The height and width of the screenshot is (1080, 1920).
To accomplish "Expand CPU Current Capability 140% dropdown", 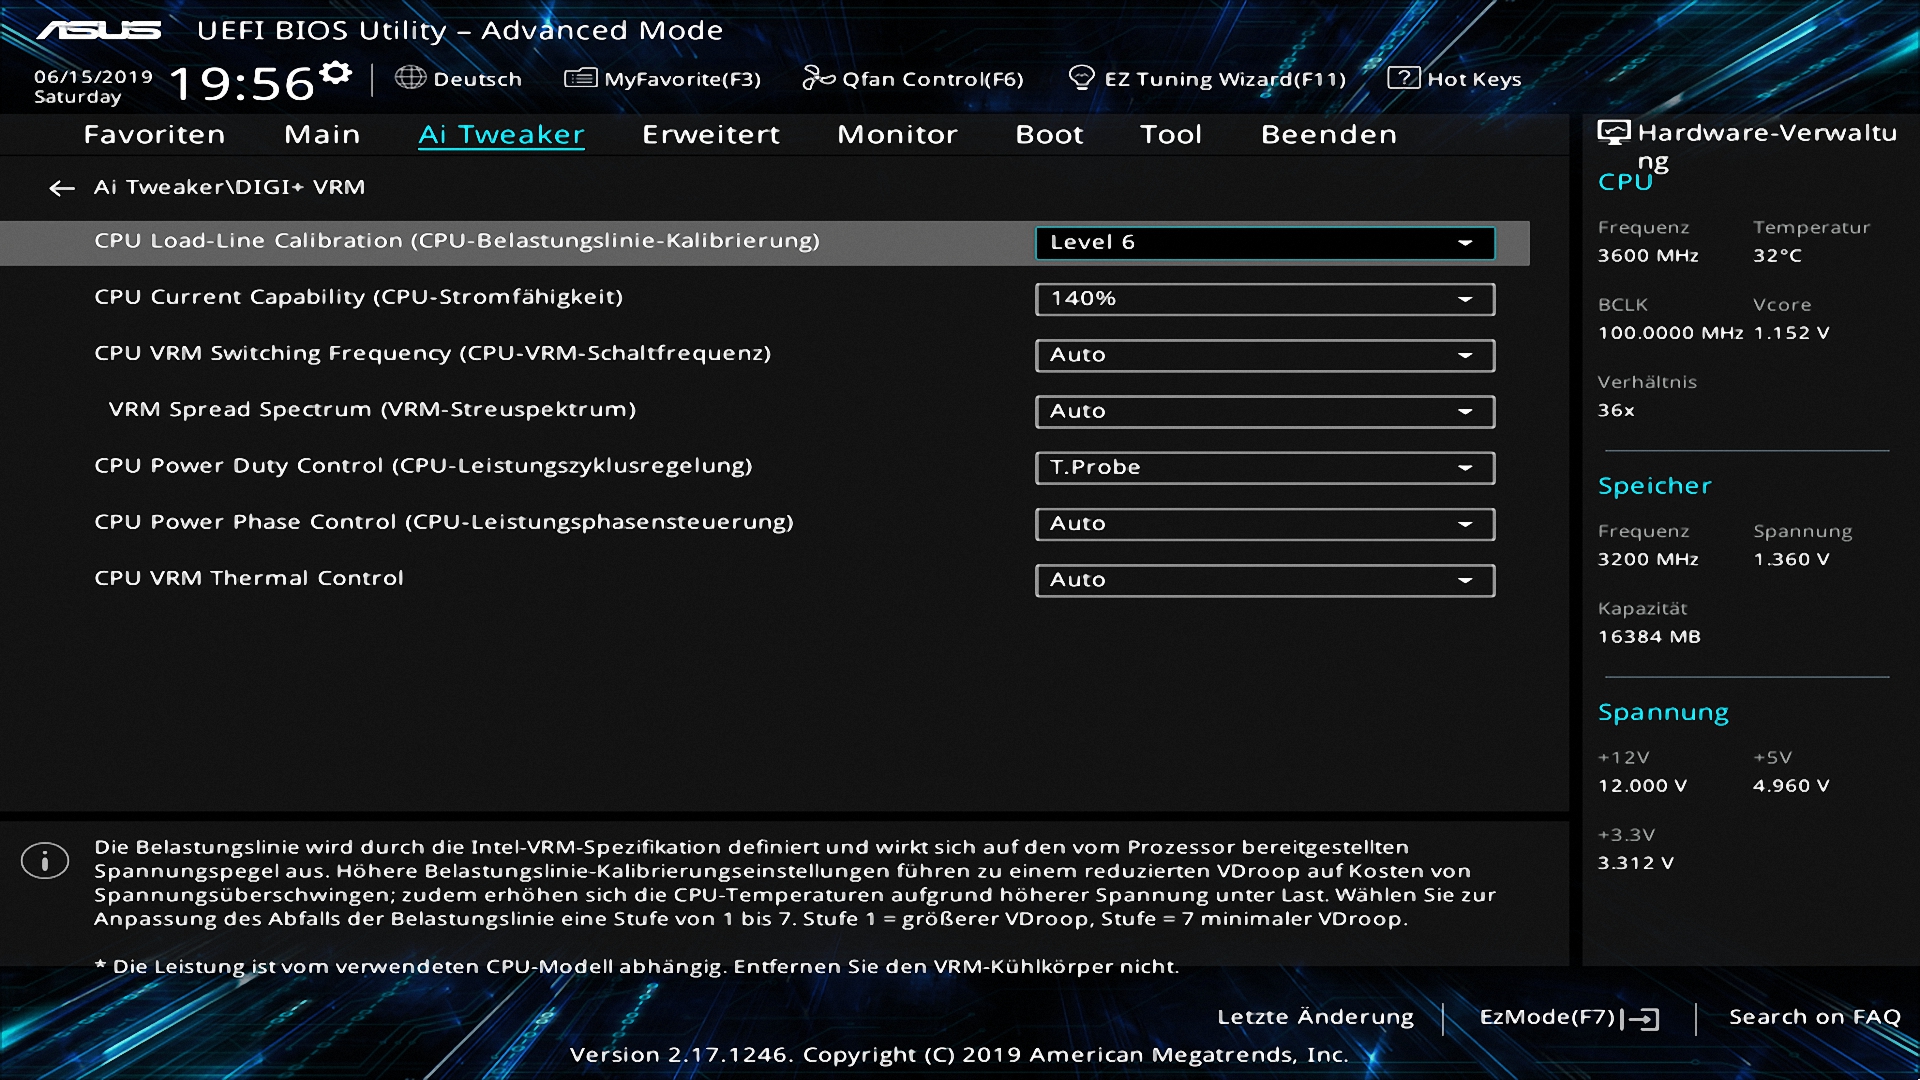I will 1264,299.
